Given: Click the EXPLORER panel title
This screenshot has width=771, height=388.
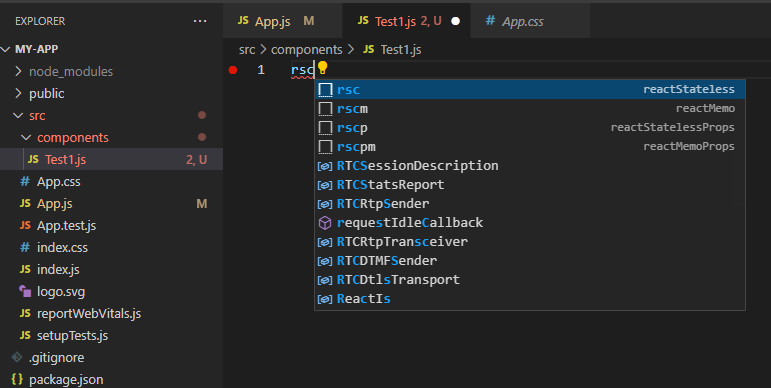Looking at the screenshot, I should tap(40, 21).
